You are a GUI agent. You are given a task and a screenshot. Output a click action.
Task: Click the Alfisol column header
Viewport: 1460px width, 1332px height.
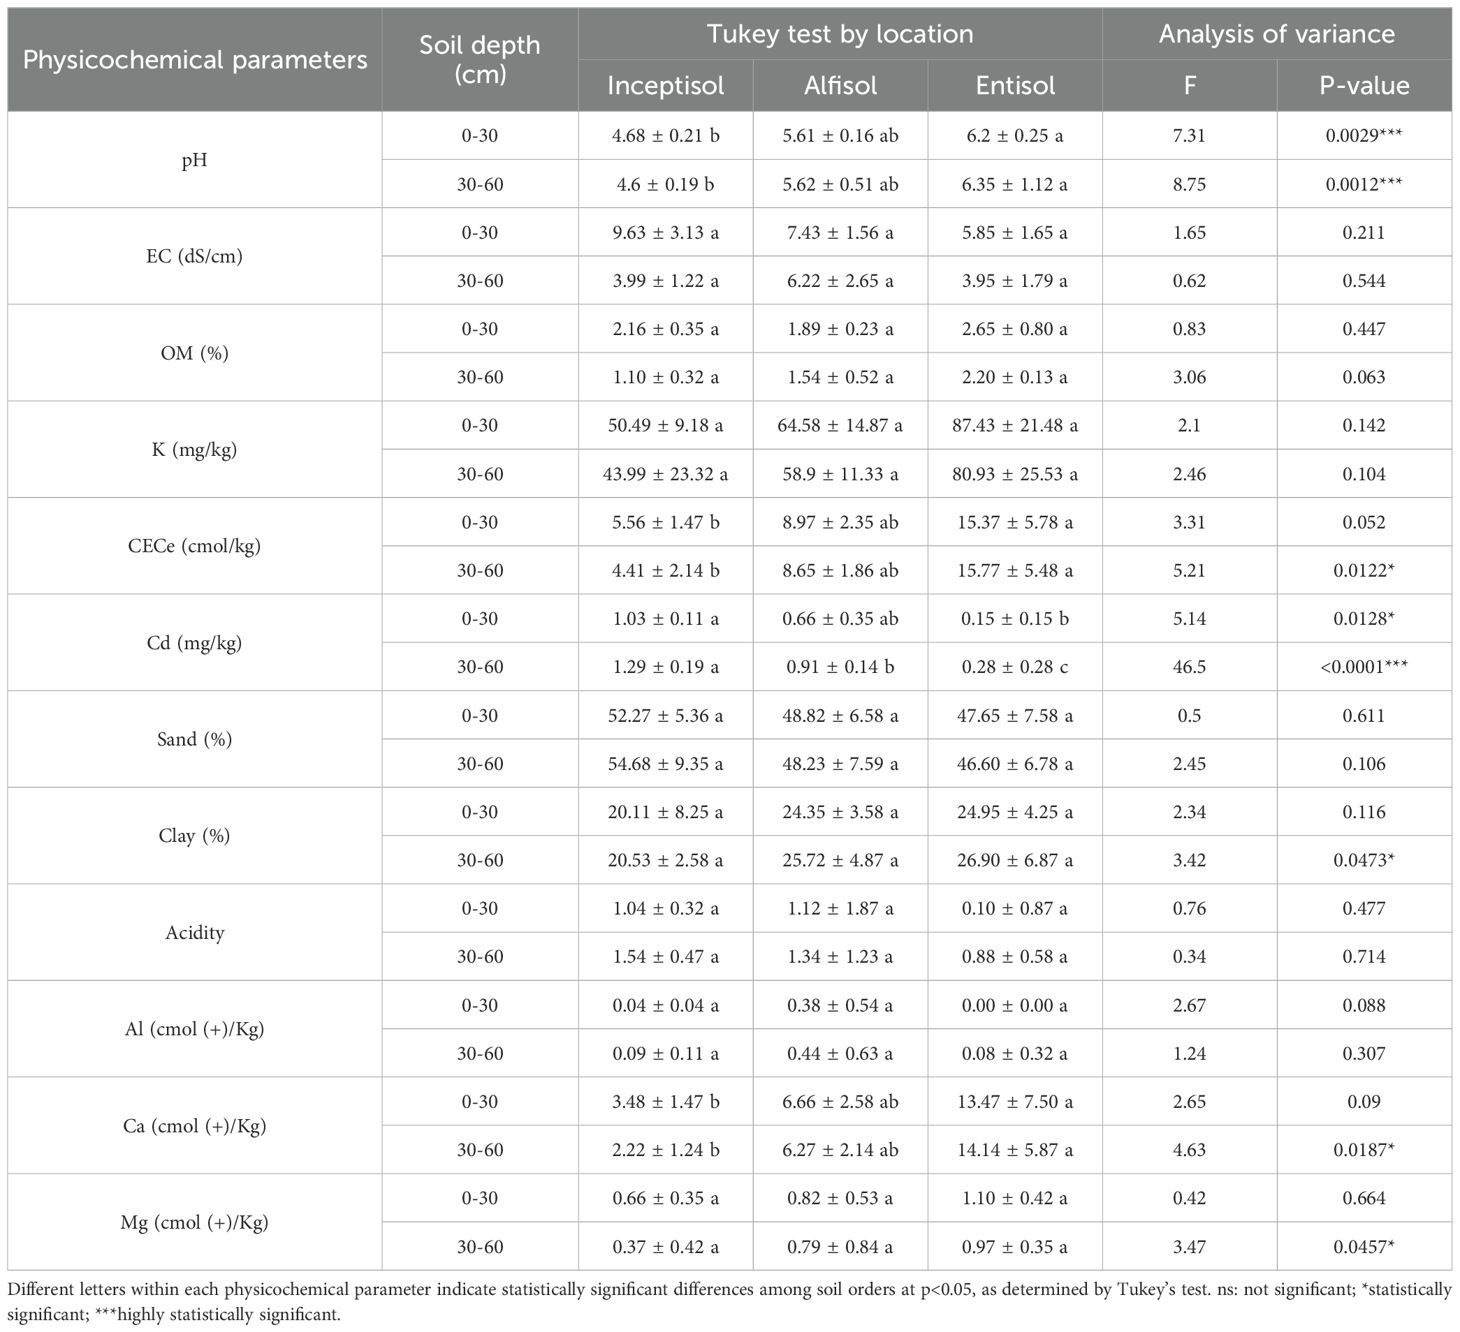[840, 85]
